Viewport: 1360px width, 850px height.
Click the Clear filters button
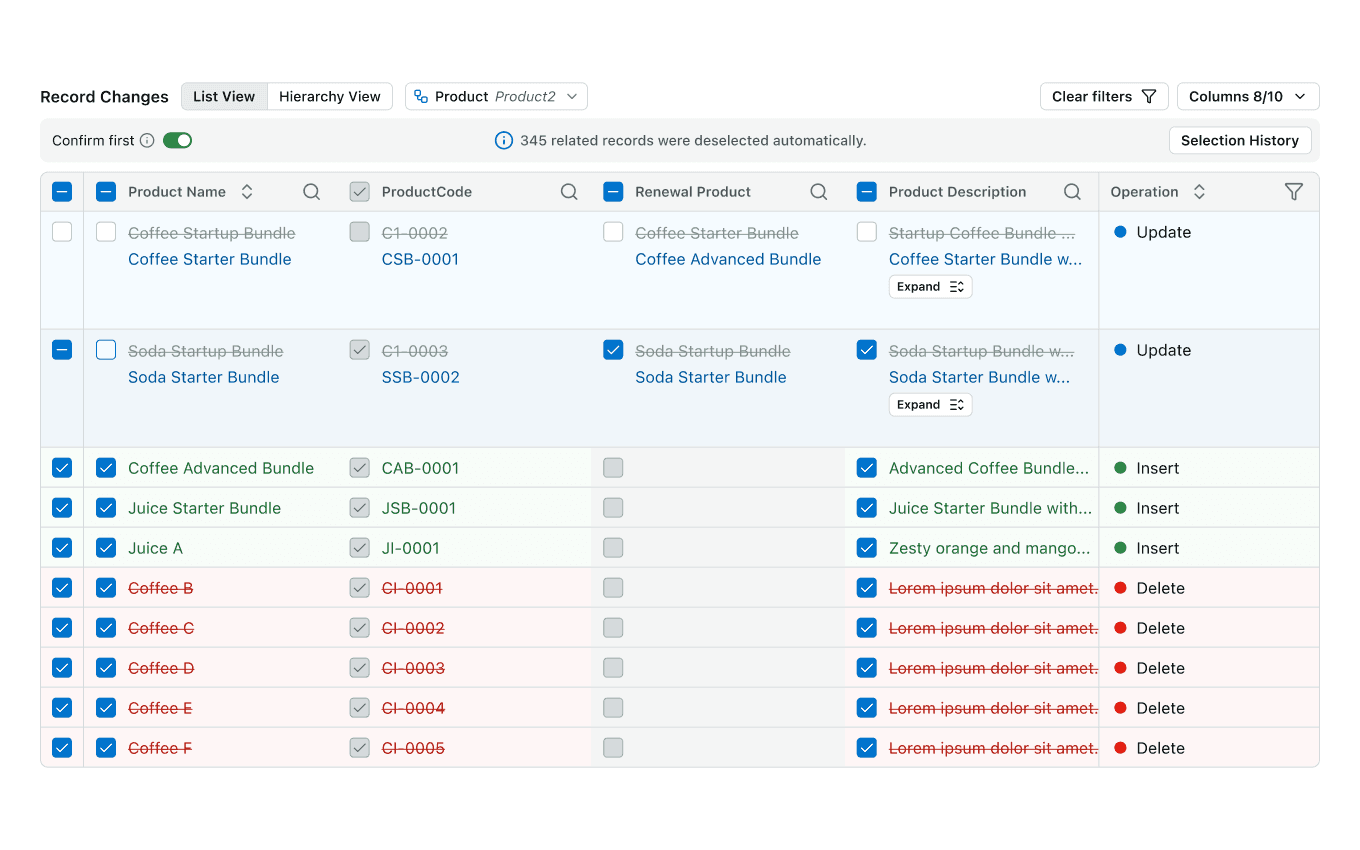[x=1104, y=97]
